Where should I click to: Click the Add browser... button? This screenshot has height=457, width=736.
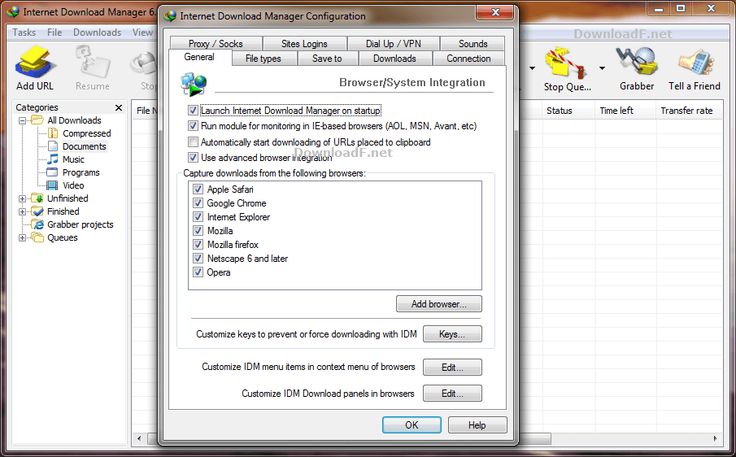coord(439,304)
